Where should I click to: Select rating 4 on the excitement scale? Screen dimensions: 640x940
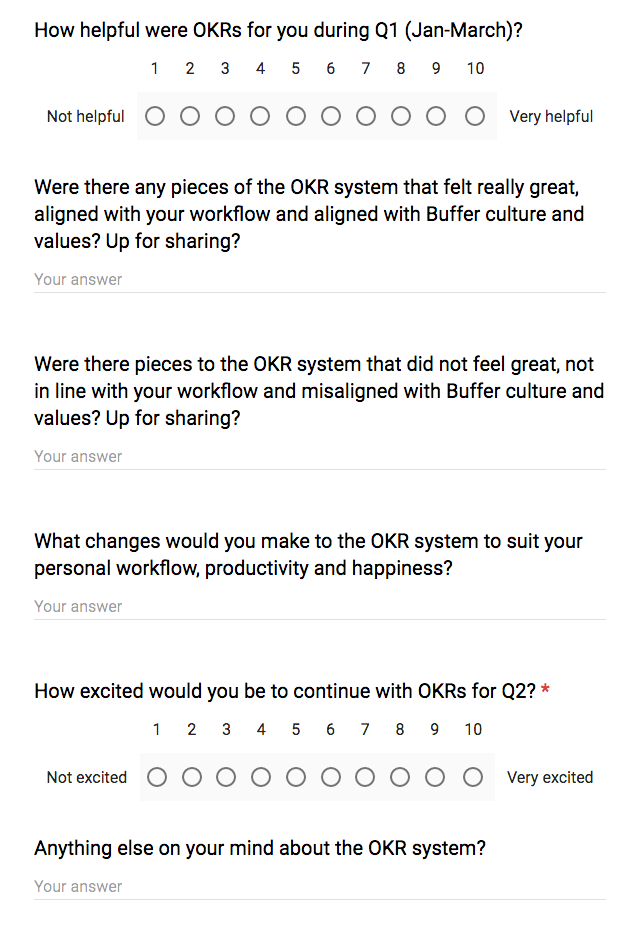[260, 776]
